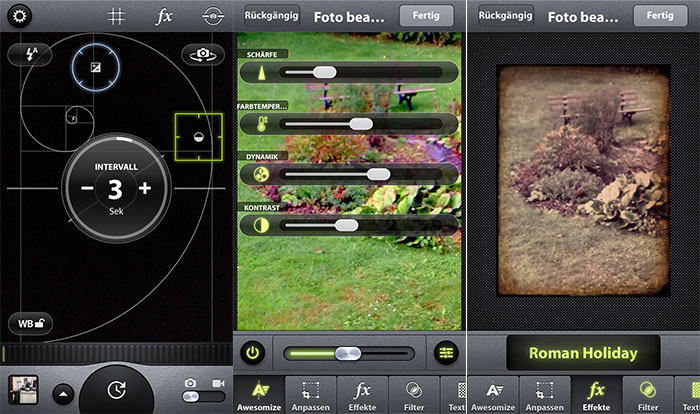Click Fertig in middle screen
Image resolution: width=700 pixels, height=414 pixels.
426,16
